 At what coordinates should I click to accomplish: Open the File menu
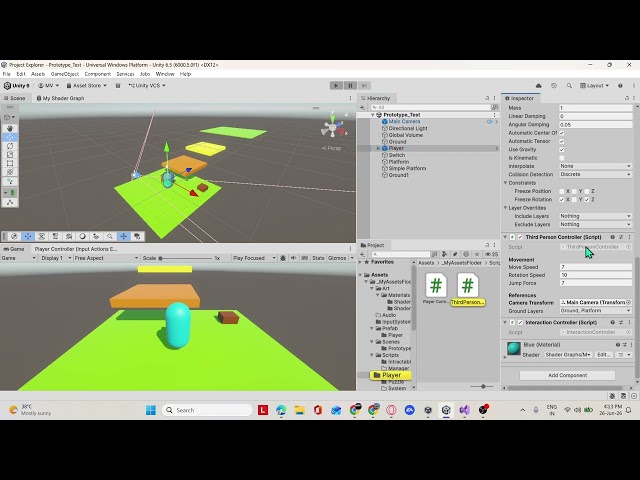(x=7, y=74)
